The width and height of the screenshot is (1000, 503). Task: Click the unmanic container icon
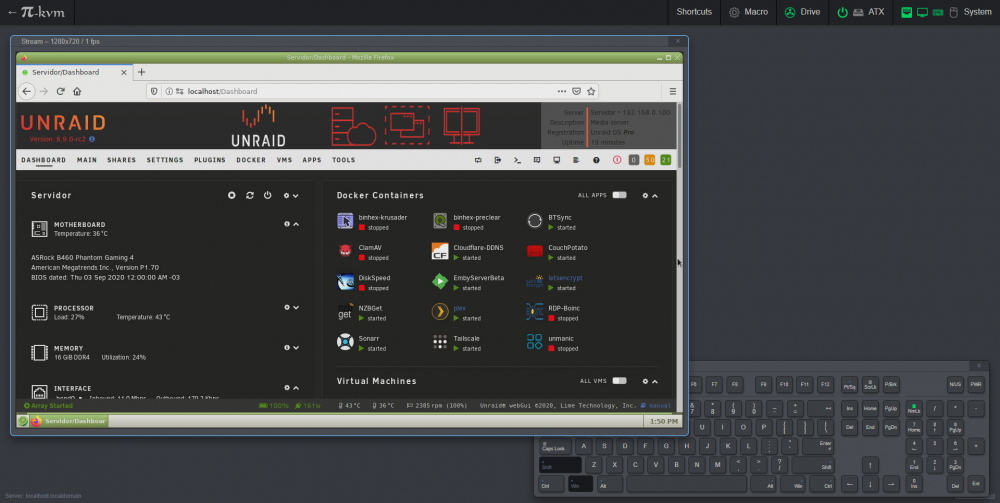[534, 342]
